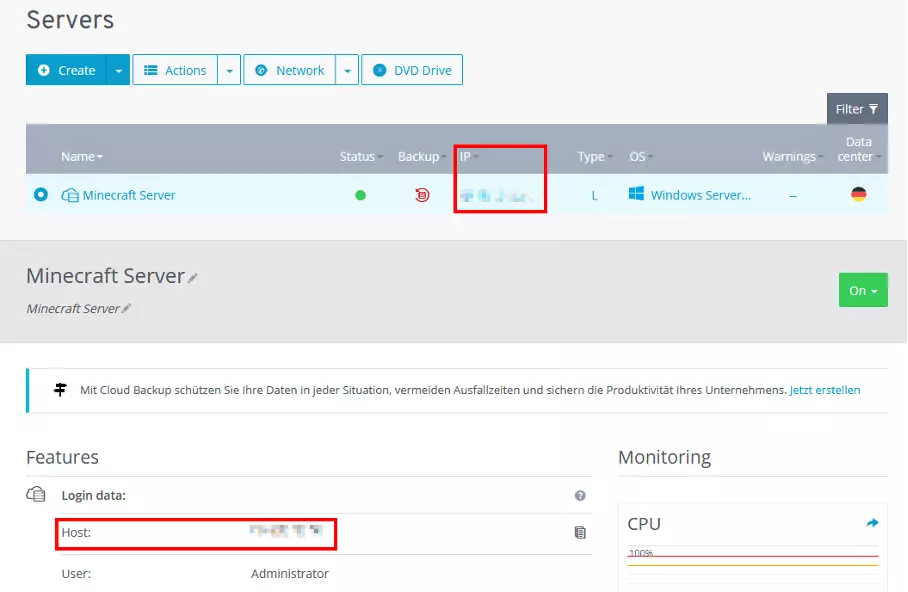Click the Monitoring heading
The image size is (908, 592).
tap(664, 457)
